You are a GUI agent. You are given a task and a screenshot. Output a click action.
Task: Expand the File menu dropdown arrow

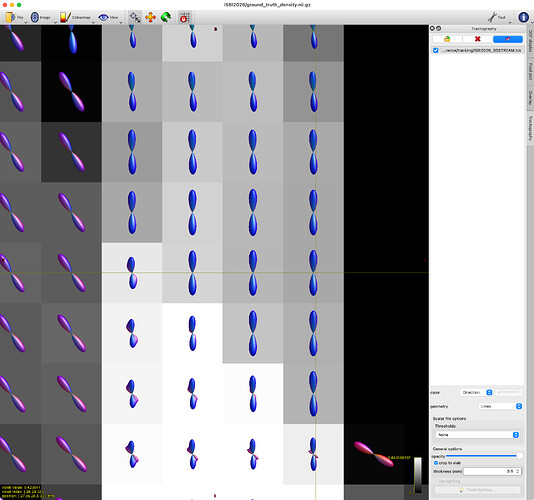tap(26, 22)
